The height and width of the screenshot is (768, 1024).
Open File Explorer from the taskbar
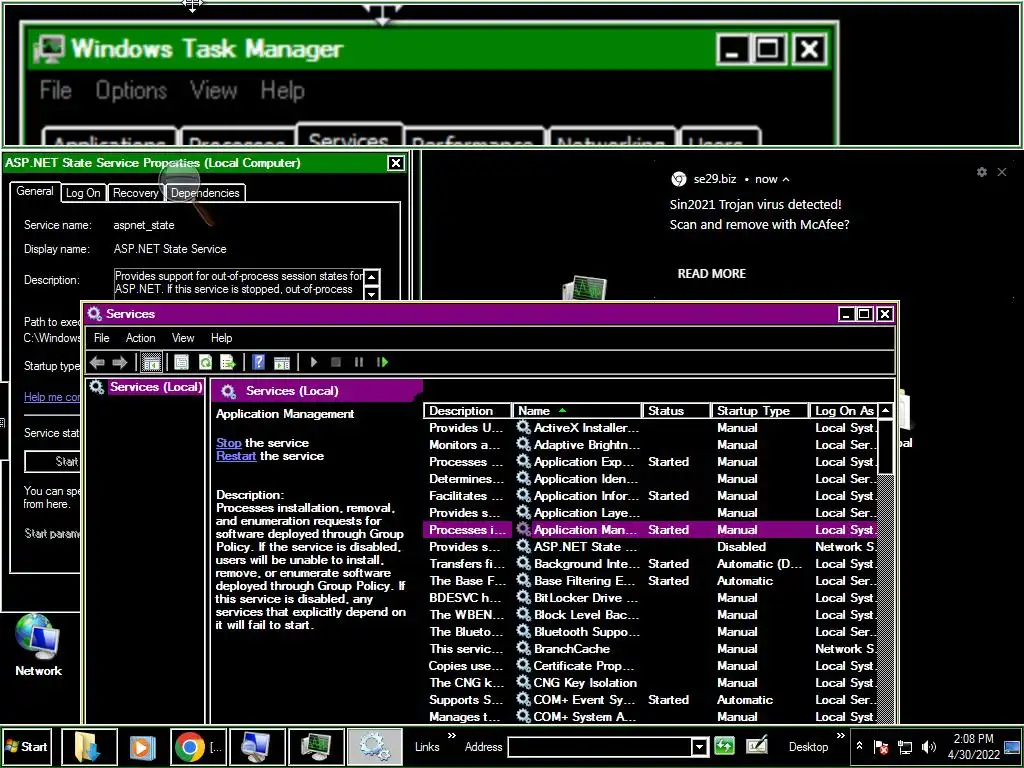click(89, 747)
